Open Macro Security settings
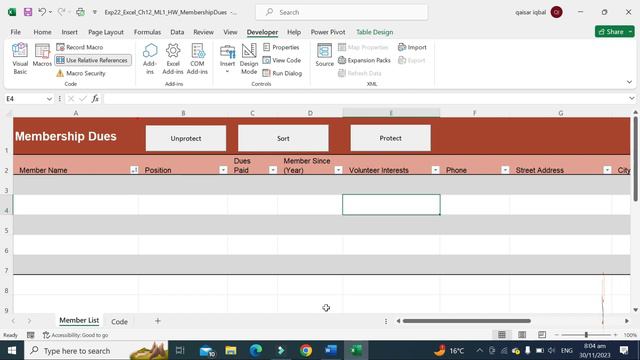This screenshot has height=360, width=640. pyautogui.click(x=81, y=73)
